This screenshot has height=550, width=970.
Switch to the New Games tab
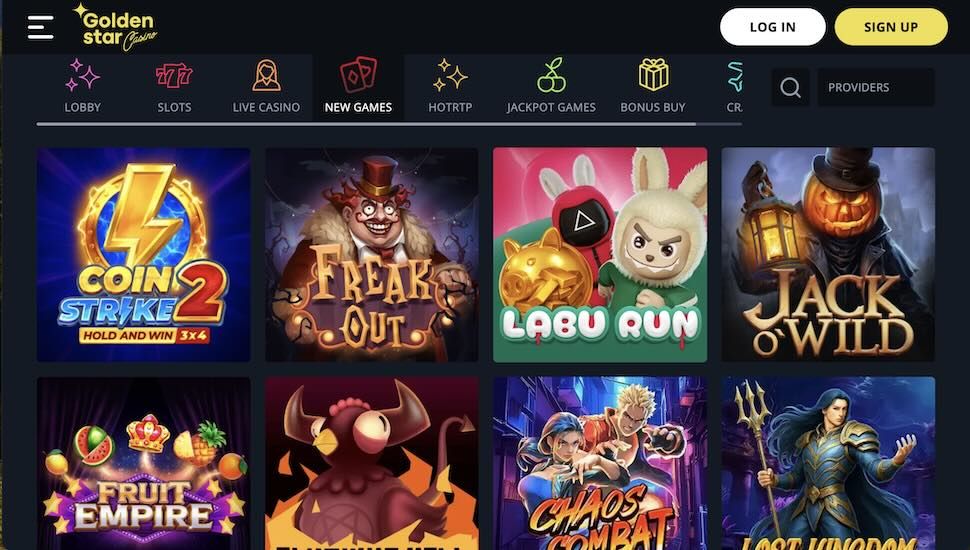[358, 87]
